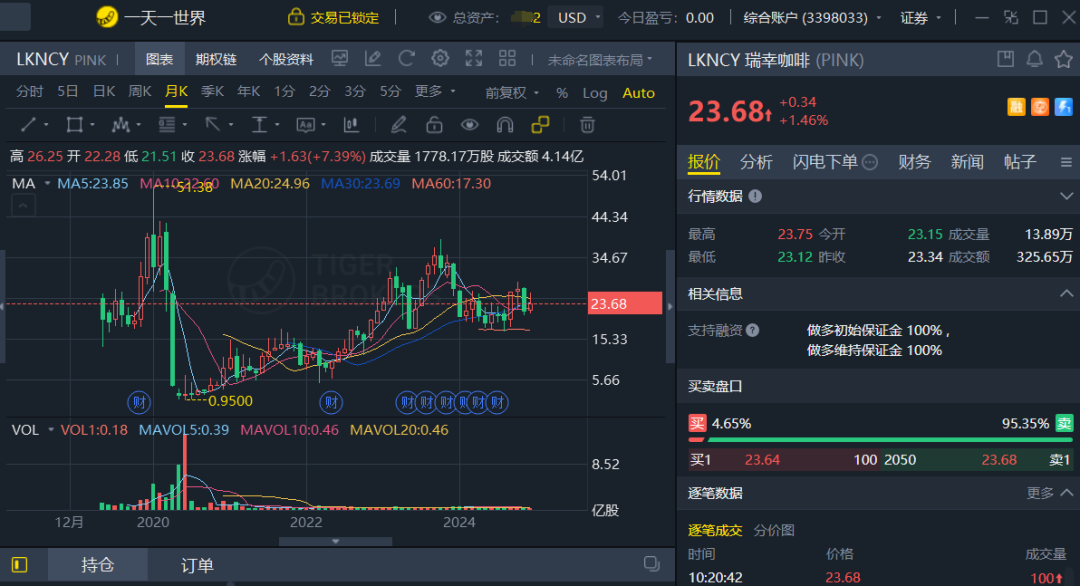Select the wave pattern drawing tool
The width and height of the screenshot is (1080, 586).
(x=121, y=125)
